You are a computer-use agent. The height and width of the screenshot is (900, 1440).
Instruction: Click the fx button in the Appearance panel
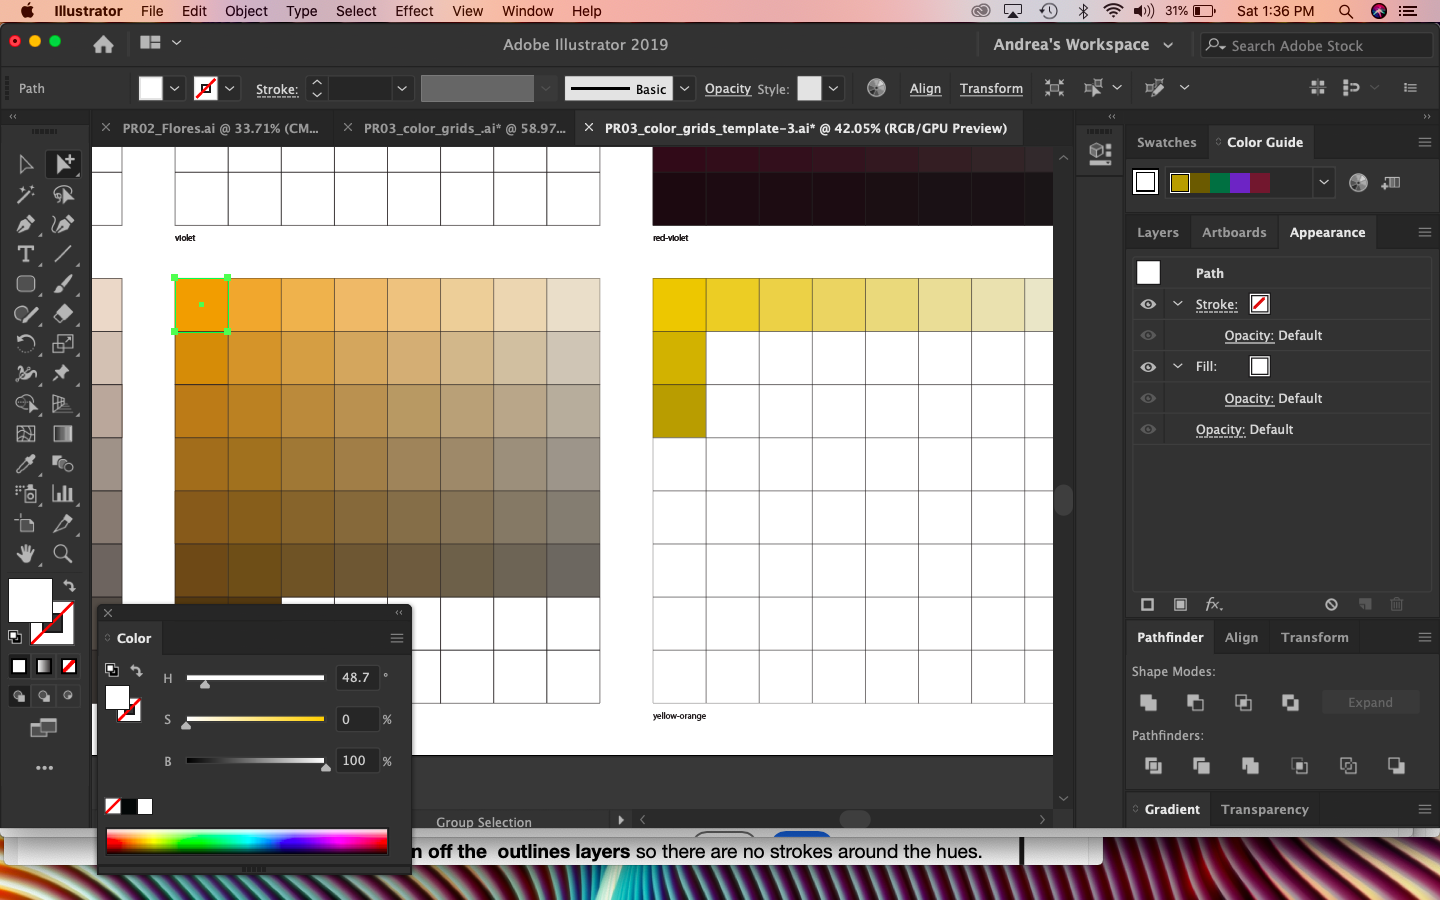coord(1214,604)
